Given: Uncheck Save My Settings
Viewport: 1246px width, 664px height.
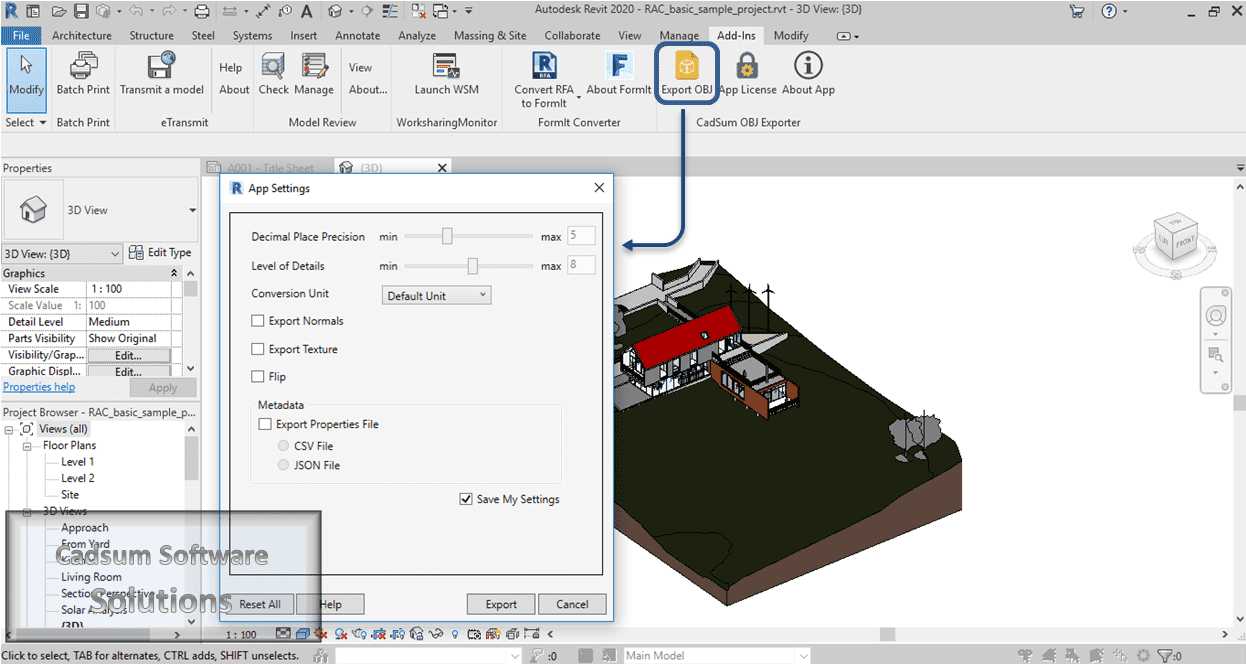Looking at the screenshot, I should [466, 499].
